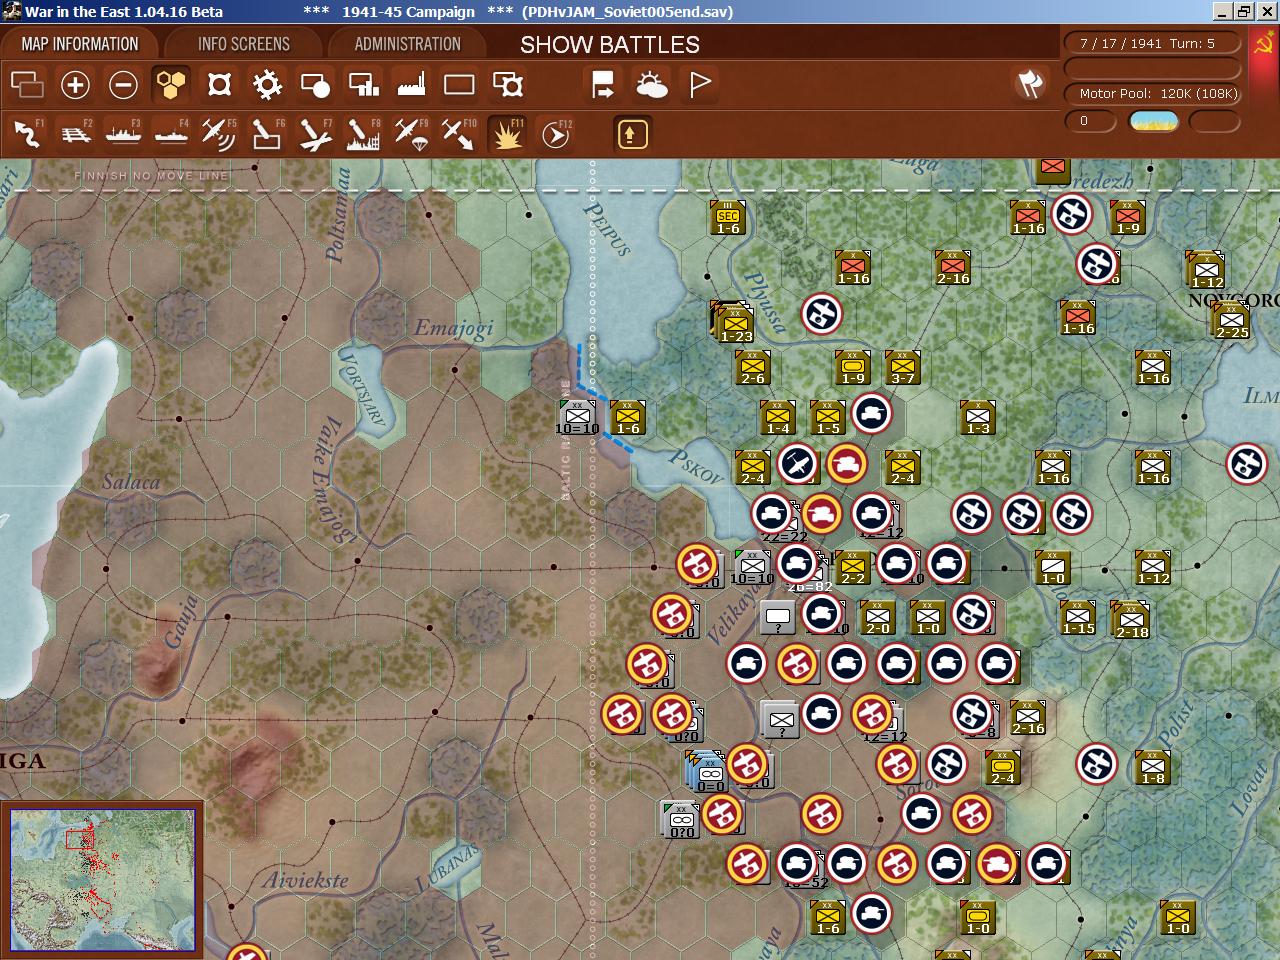
Task: Select the 2-2 unit counter
Action: click(x=852, y=568)
